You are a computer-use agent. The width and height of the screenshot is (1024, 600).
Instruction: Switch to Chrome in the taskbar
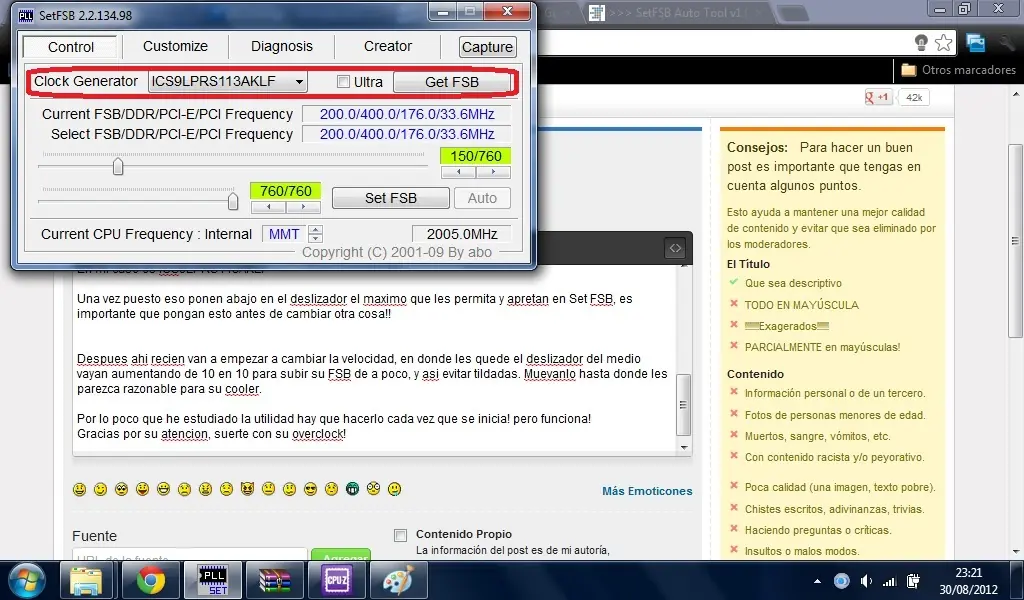(x=150, y=580)
